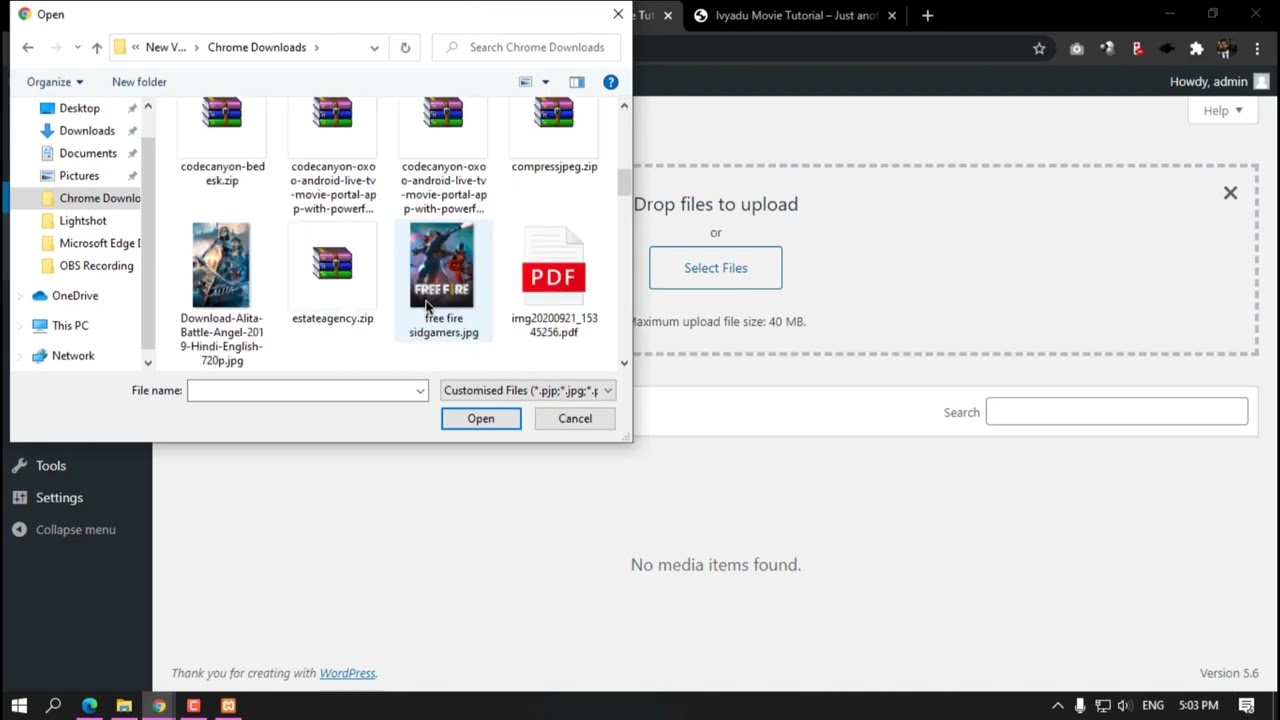Viewport: 1280px width, 720px height.
Task: Click the navigation pane scroll-up arrow
Action: pos(148,106)
